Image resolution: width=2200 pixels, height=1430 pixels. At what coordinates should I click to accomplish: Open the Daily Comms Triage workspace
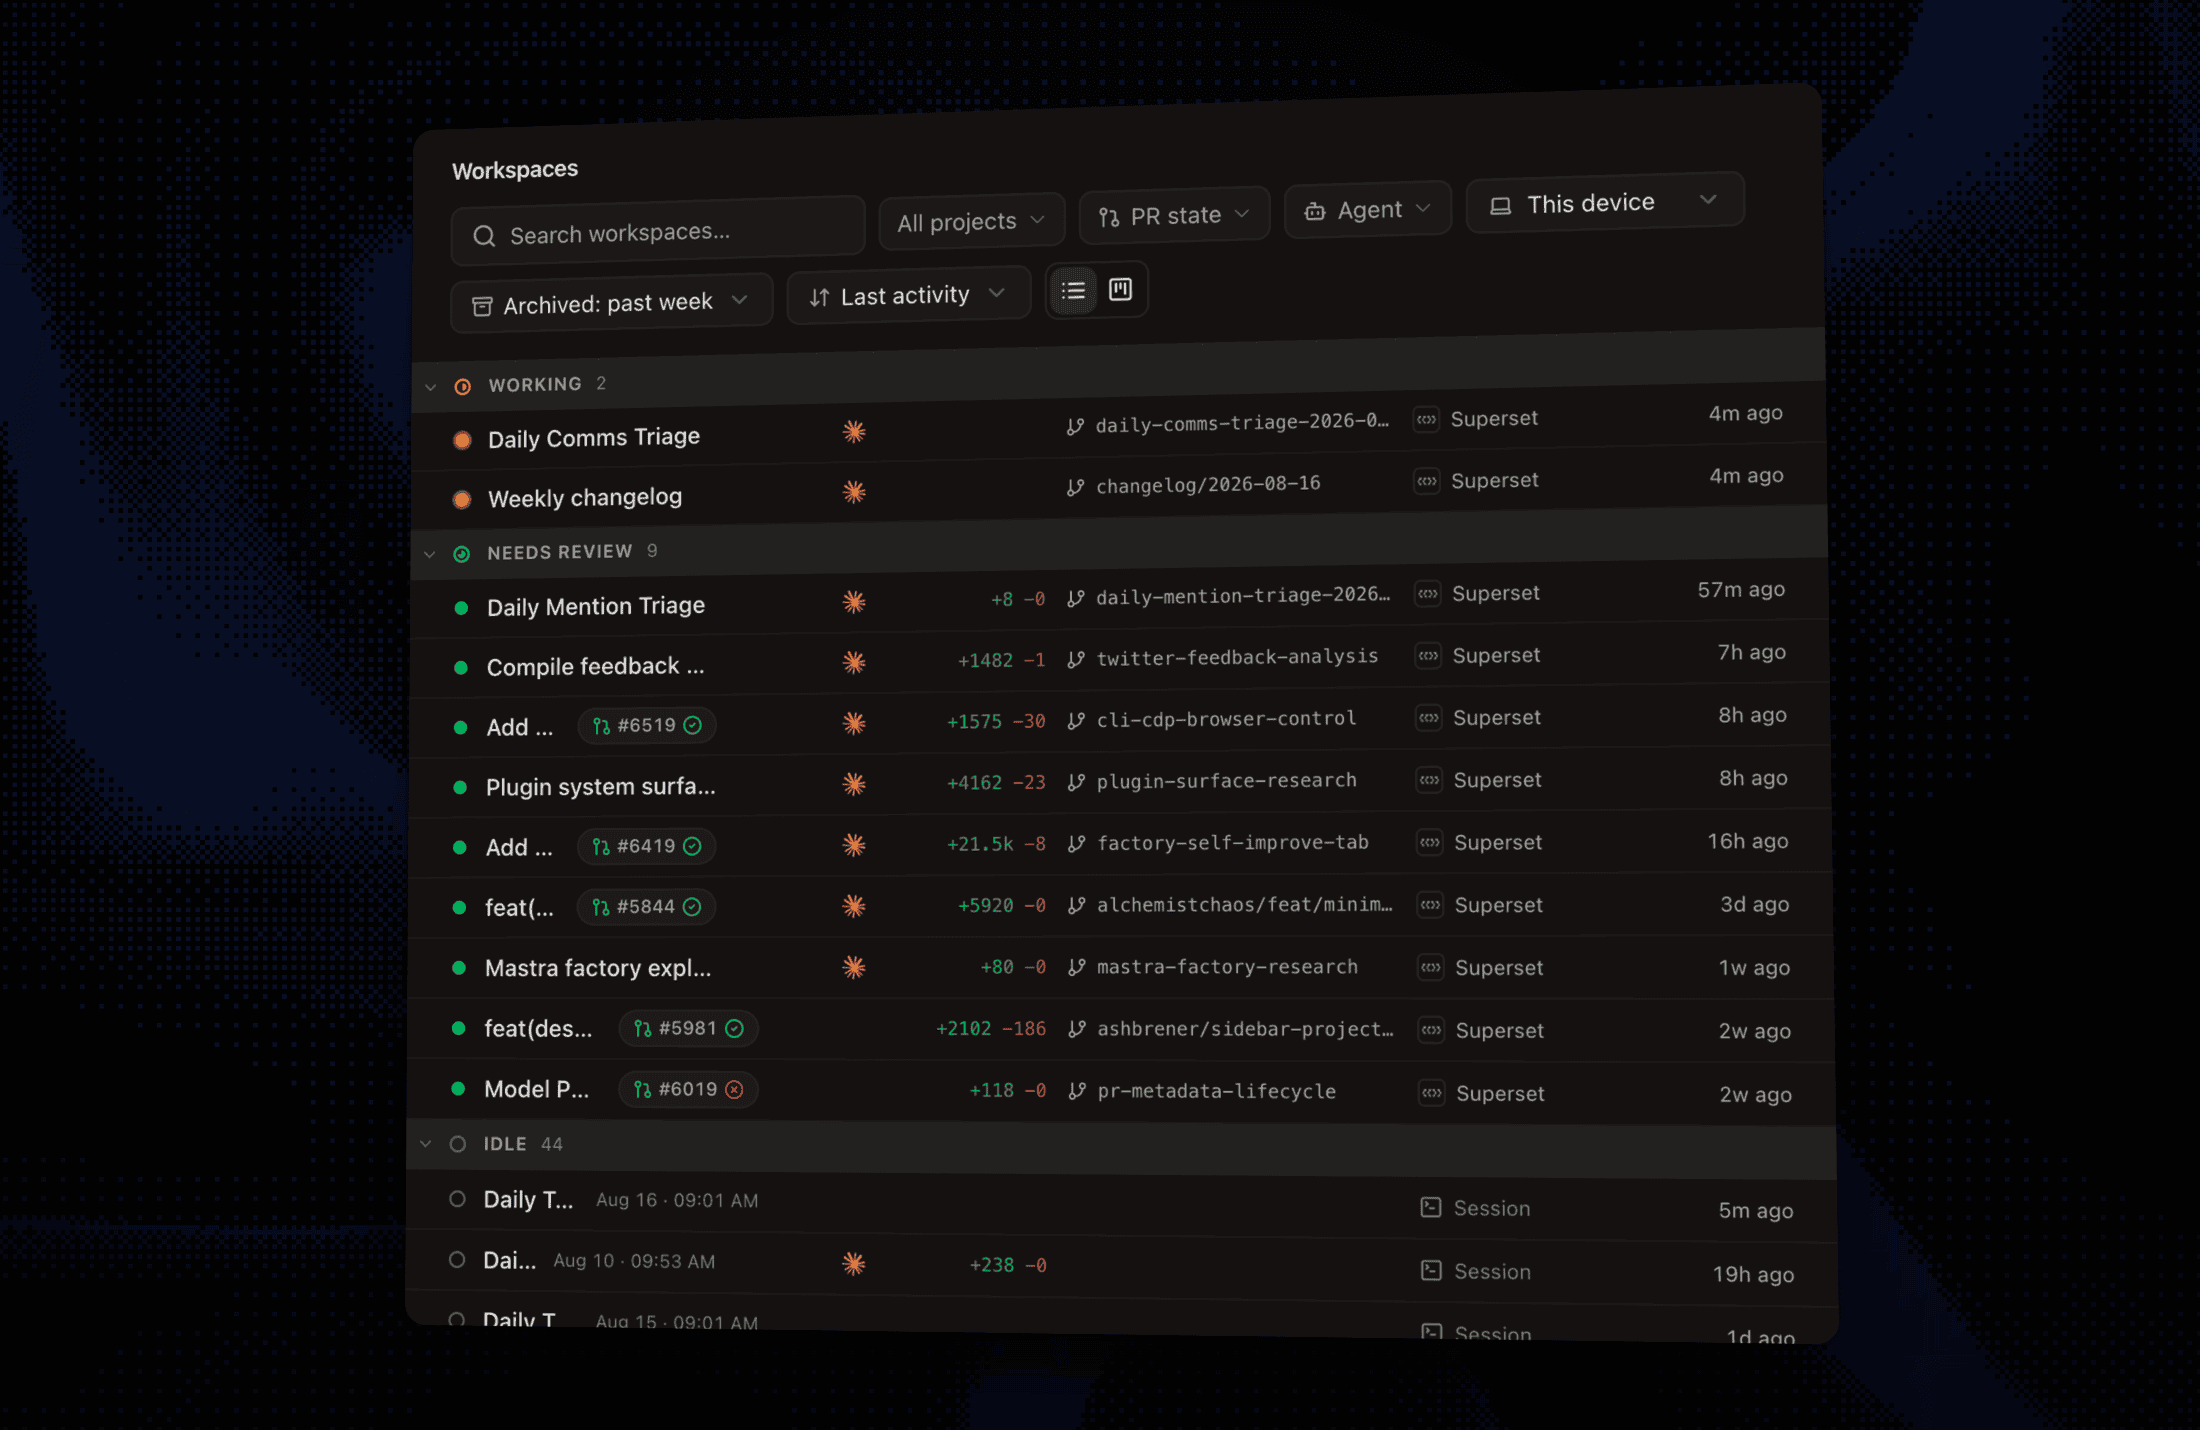(x=594, y=438)
